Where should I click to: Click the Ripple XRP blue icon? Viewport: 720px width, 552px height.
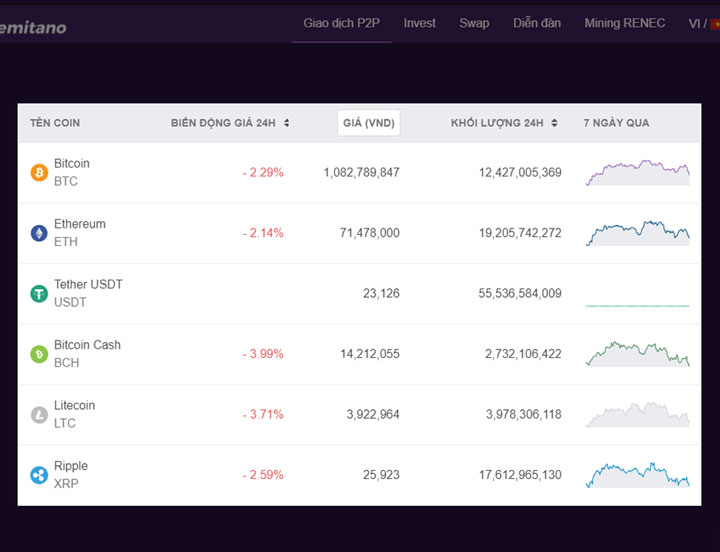(x=39, y=475)
